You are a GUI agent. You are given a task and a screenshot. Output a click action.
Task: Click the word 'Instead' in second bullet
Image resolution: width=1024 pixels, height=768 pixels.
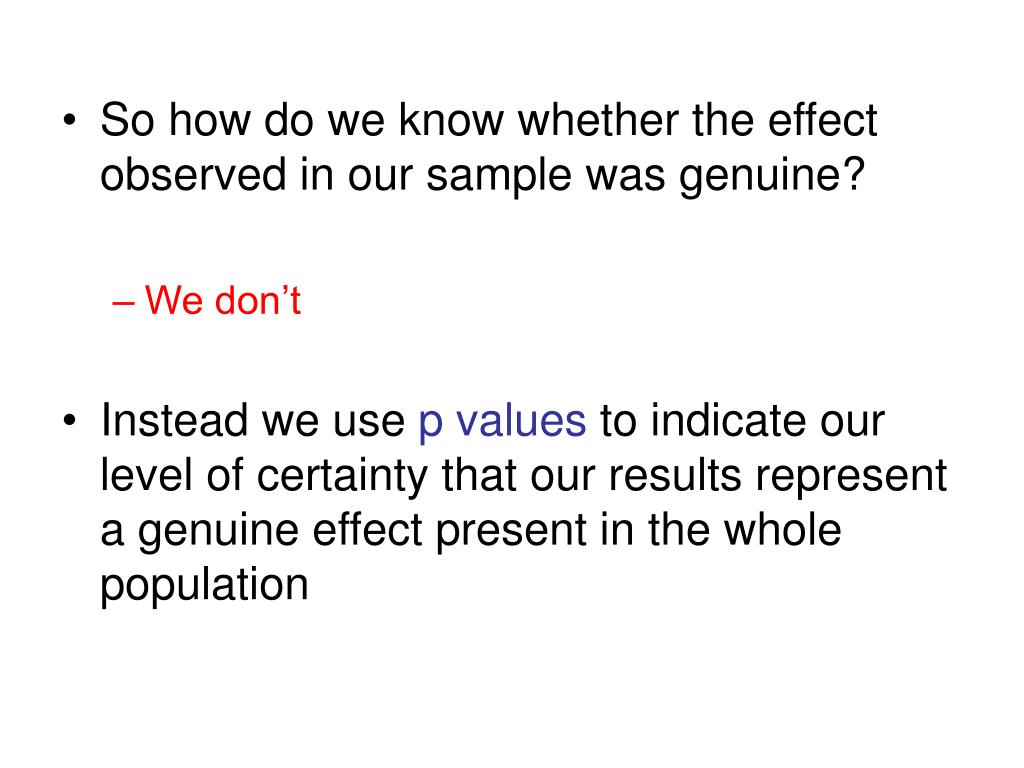tap(174, 420)
